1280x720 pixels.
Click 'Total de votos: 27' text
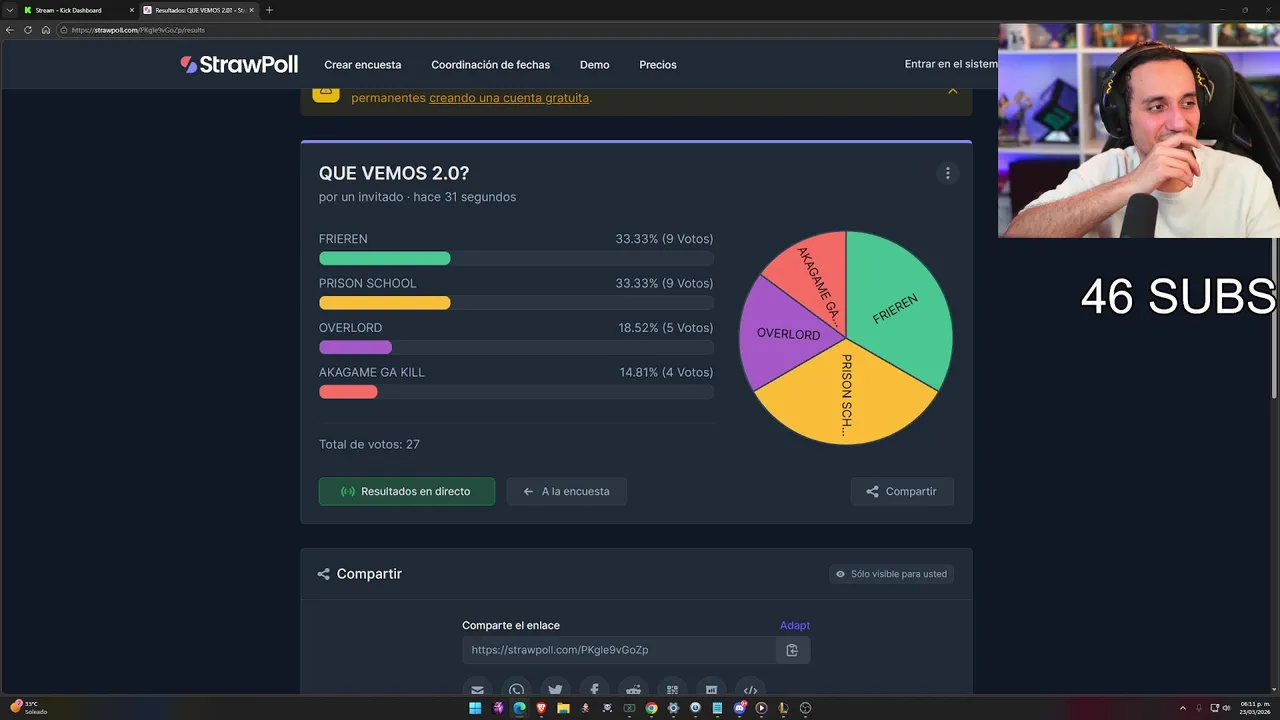point(369,444)
